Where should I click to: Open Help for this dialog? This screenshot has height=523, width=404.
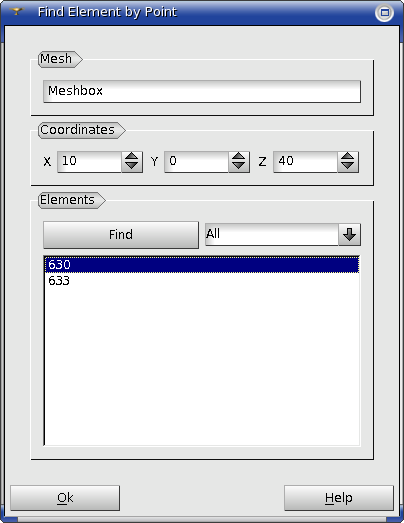tap(339, 498)
